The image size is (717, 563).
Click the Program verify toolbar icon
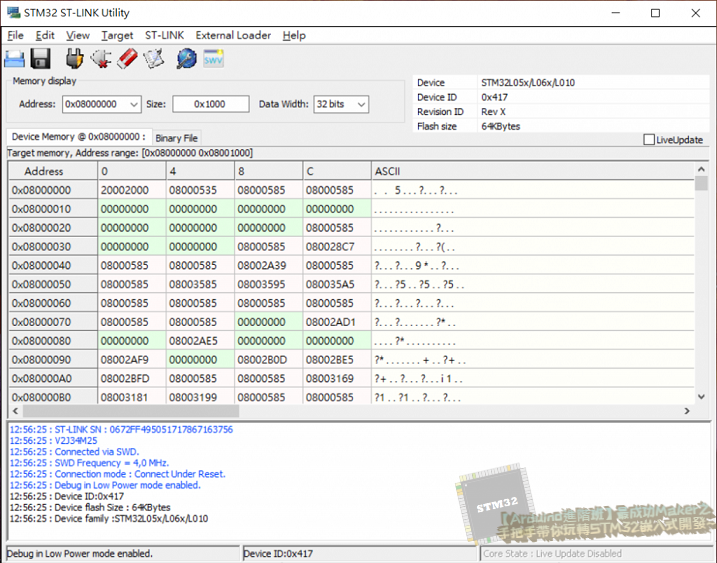[154, 59]
